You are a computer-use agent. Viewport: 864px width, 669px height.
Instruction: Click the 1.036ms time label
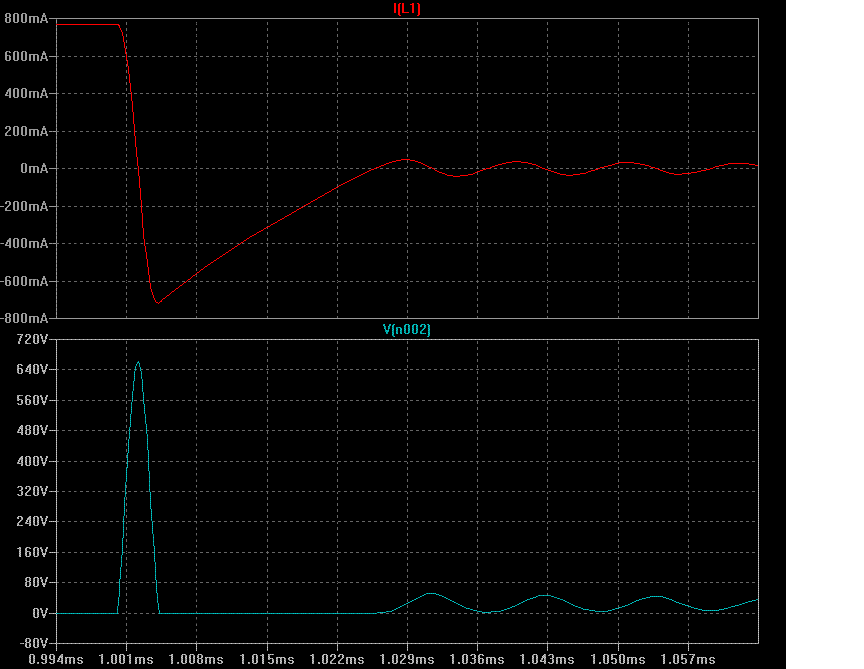(x=477, y=659)
